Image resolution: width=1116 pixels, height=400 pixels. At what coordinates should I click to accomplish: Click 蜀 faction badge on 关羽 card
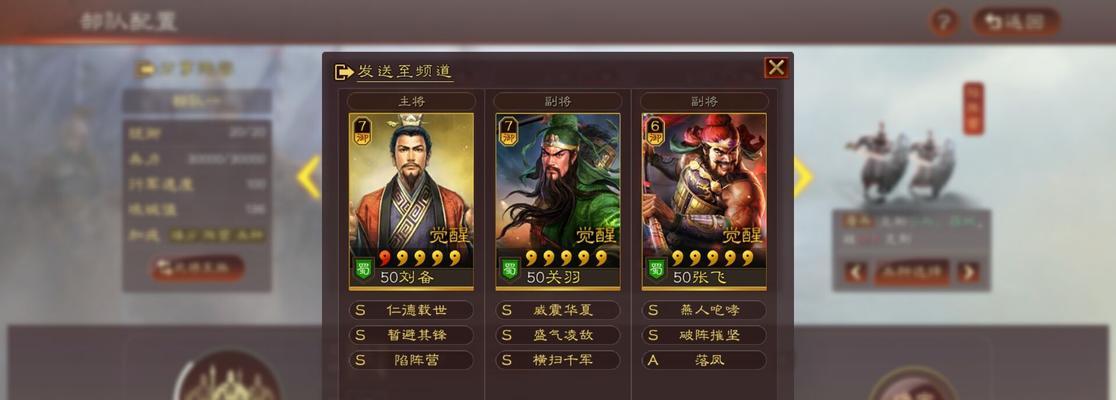point(510,270)
